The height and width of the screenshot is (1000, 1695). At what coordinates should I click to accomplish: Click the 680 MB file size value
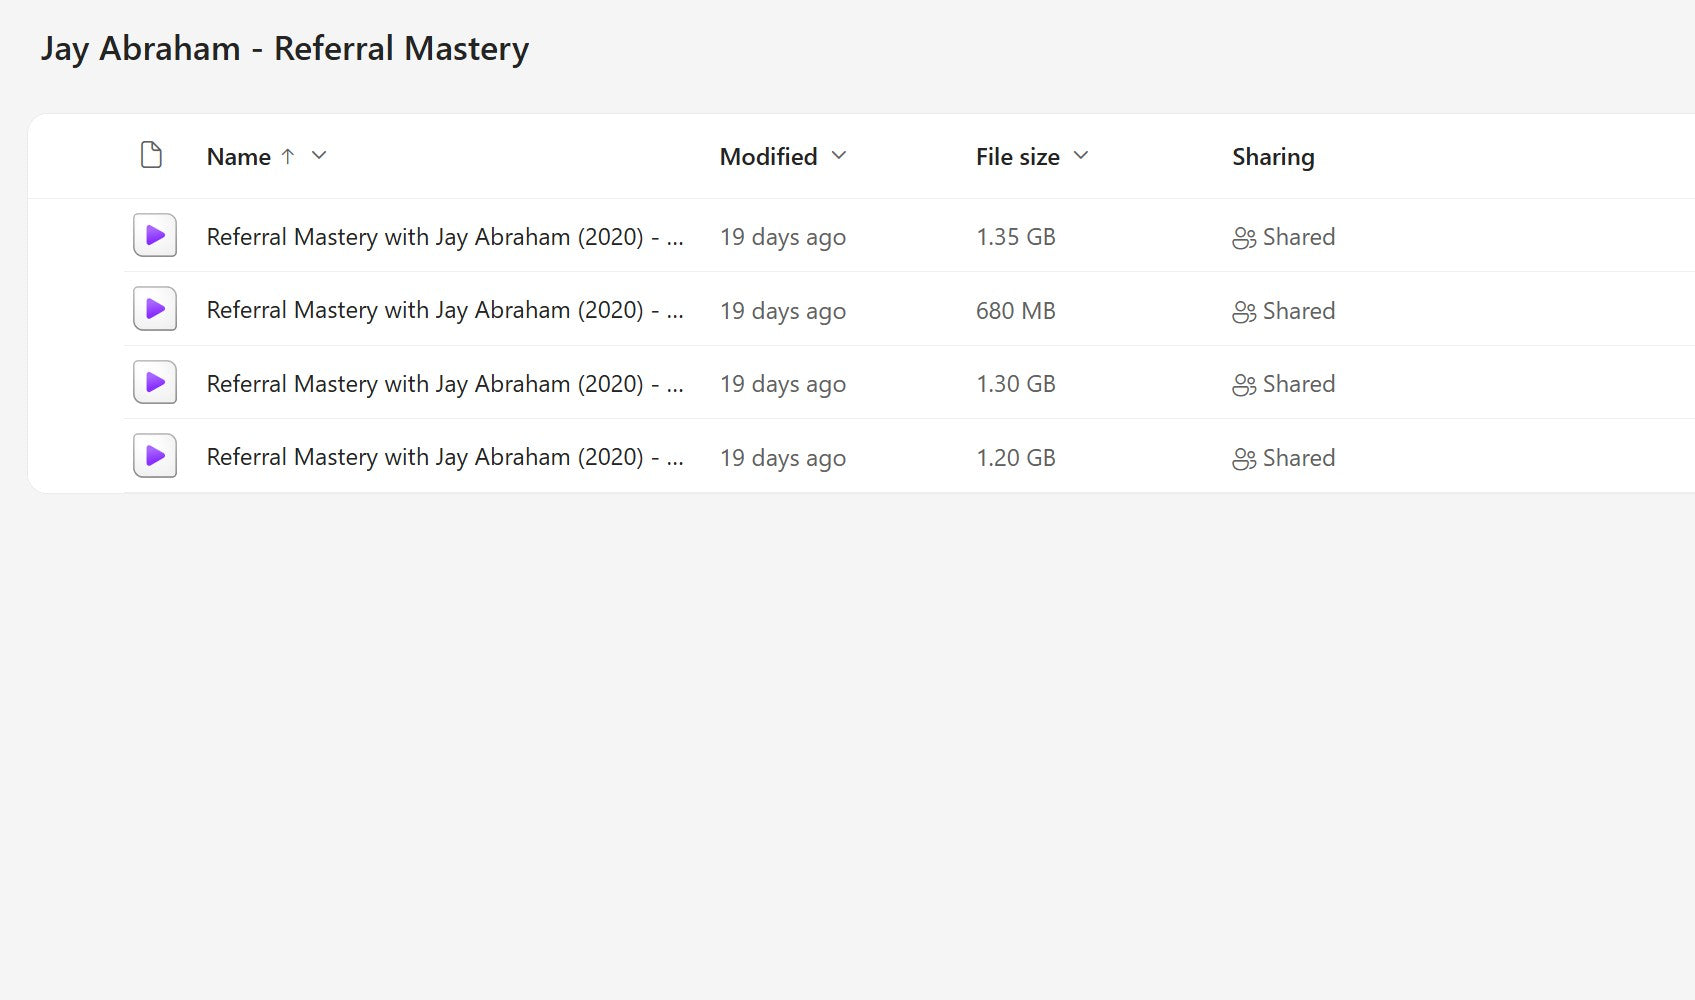click(1016, 310)
